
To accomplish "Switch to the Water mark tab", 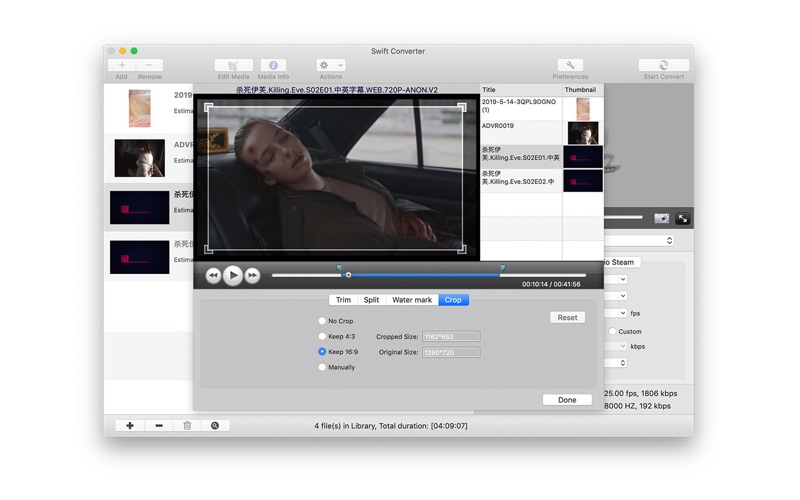I will pyautogui.click(x=412, y=300).
